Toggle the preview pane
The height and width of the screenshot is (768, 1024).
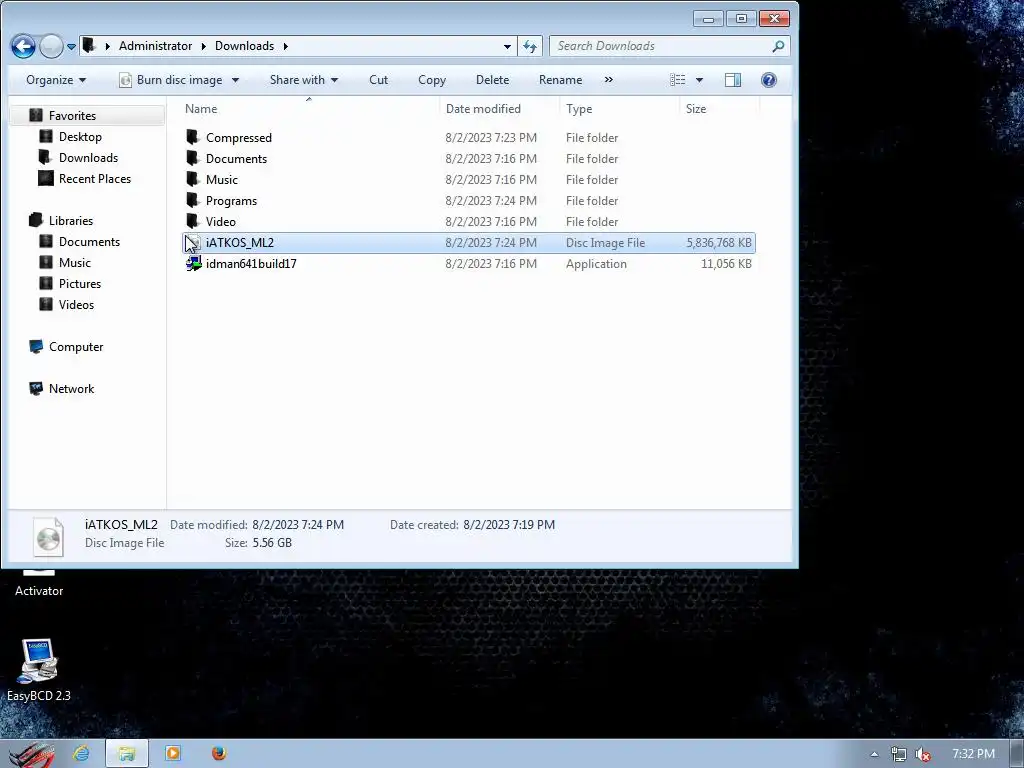tap(733, 80)
